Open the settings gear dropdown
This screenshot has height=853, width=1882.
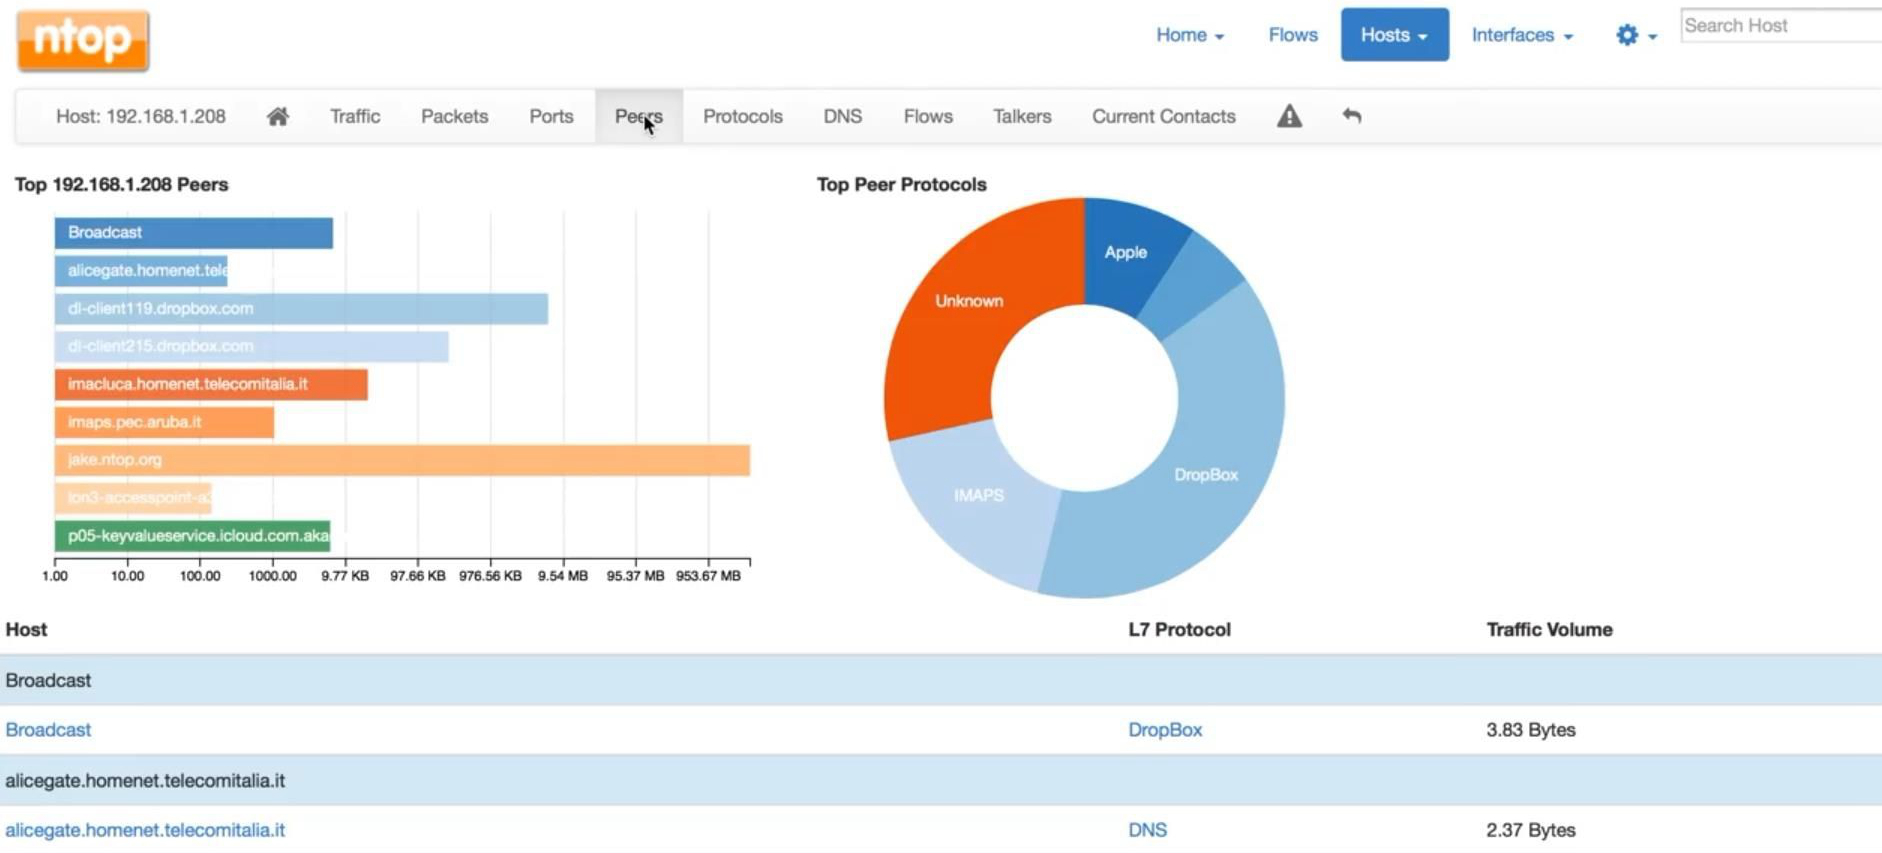pyautogui.click(x=1636, y=35)
